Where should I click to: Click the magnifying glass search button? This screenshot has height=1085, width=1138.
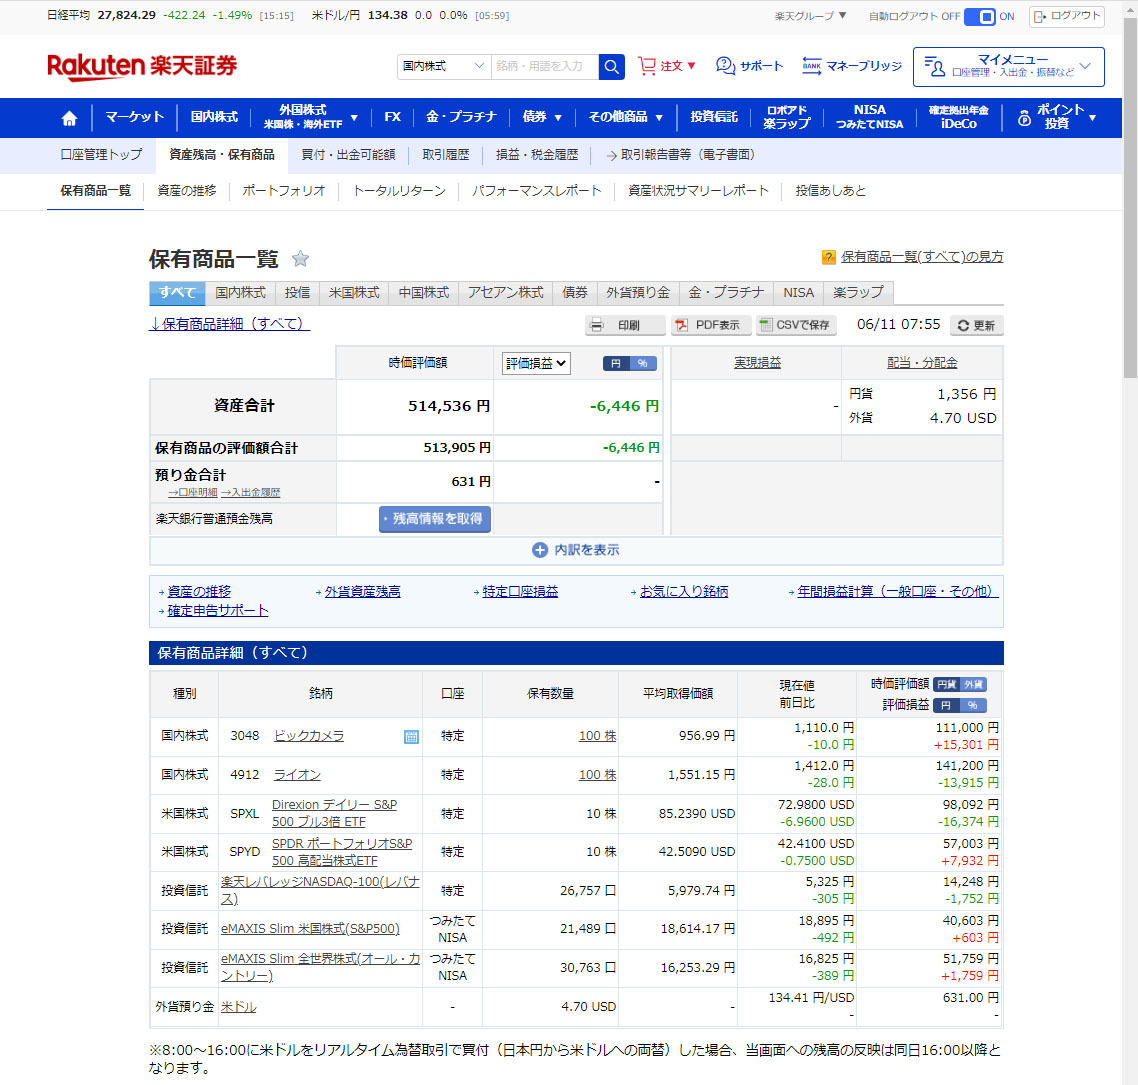[611, 67]
